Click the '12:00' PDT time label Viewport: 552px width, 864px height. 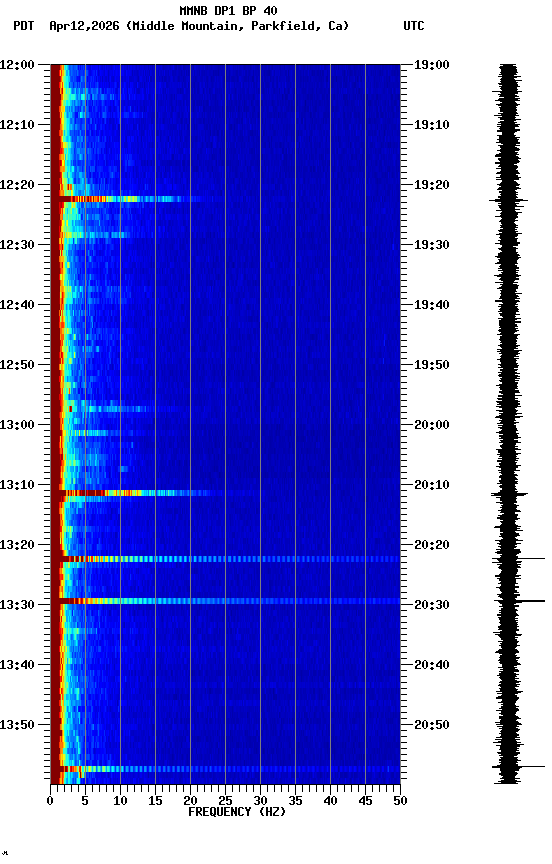17,65
